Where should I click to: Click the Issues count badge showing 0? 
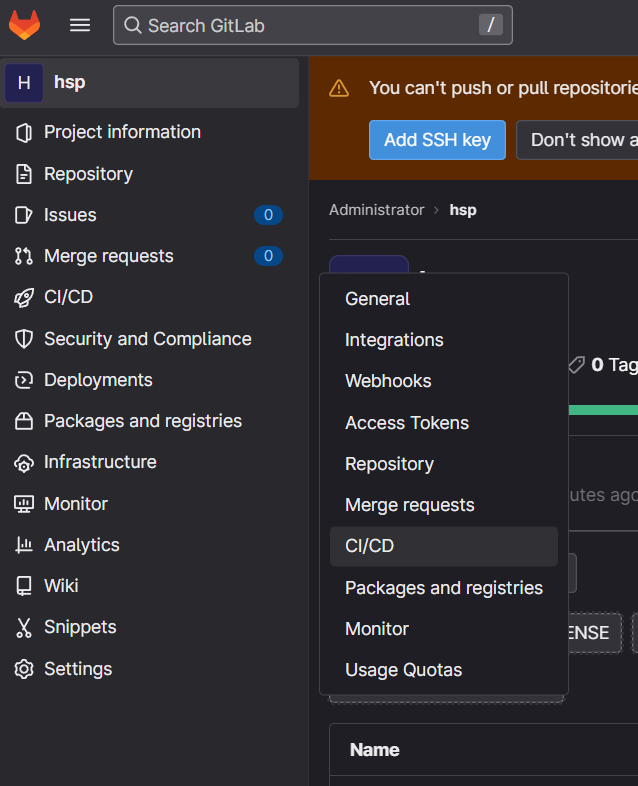coord(268,215)
